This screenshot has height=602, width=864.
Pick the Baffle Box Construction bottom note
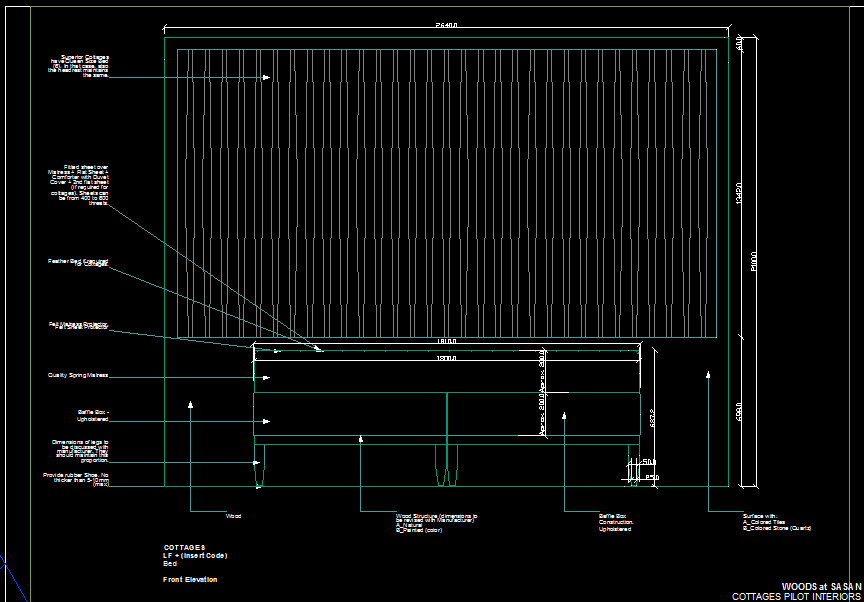click(x=616, y=522)
